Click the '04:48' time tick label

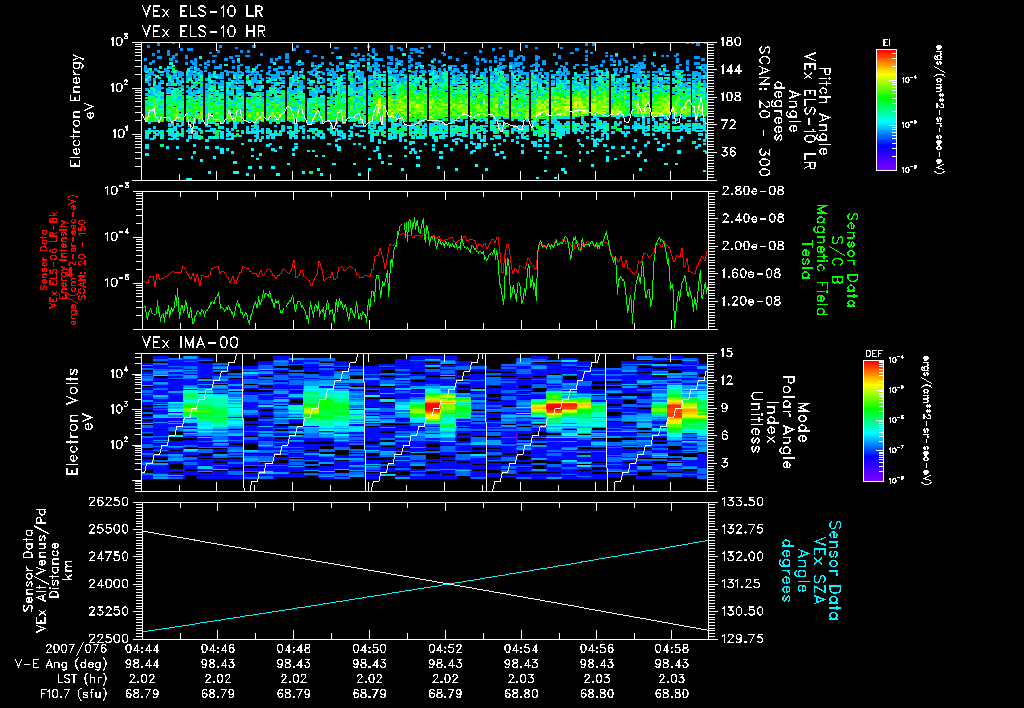(293, 649)
